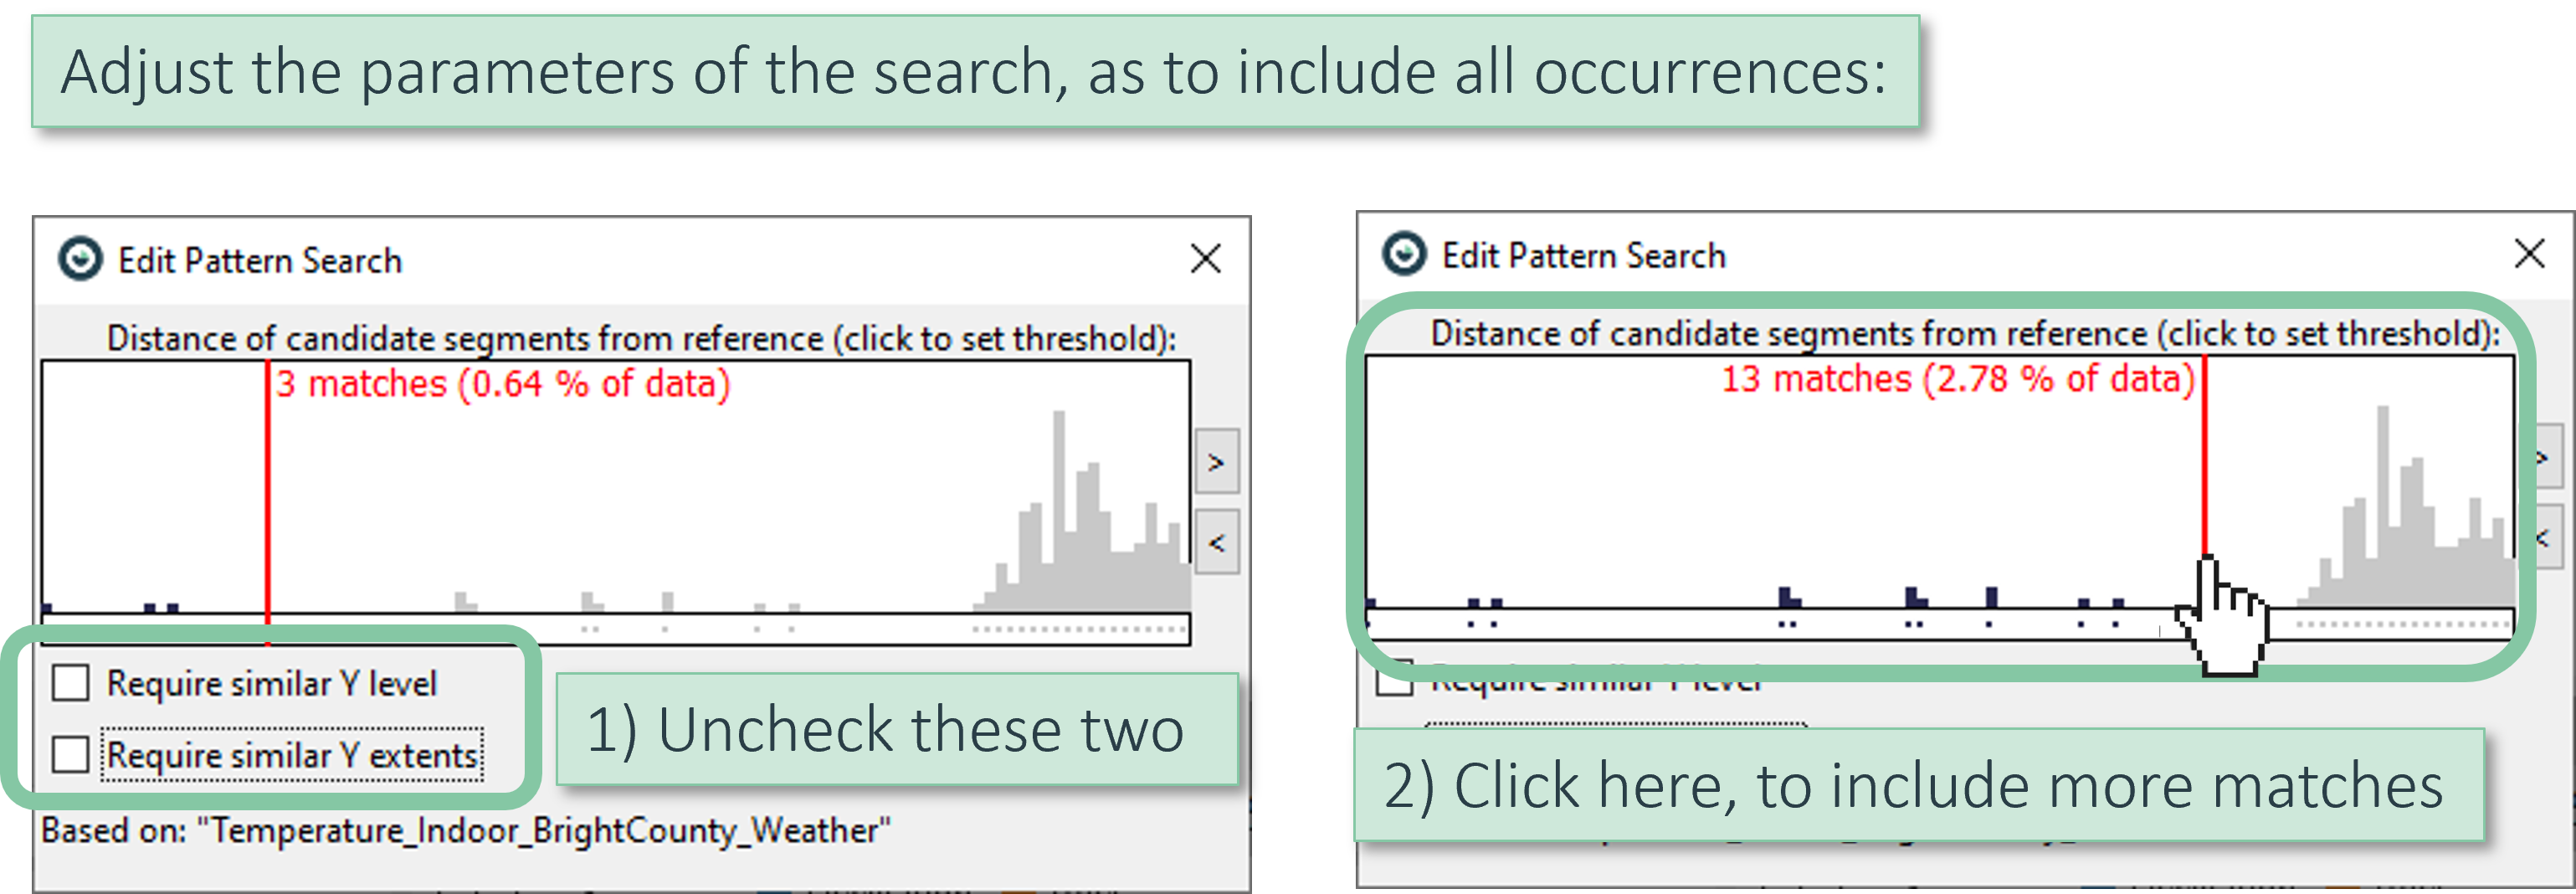Screen dimensions: 2576x894
Task: Toggle the 'Require similar Y level' checkbox
Action: [71, 683]
